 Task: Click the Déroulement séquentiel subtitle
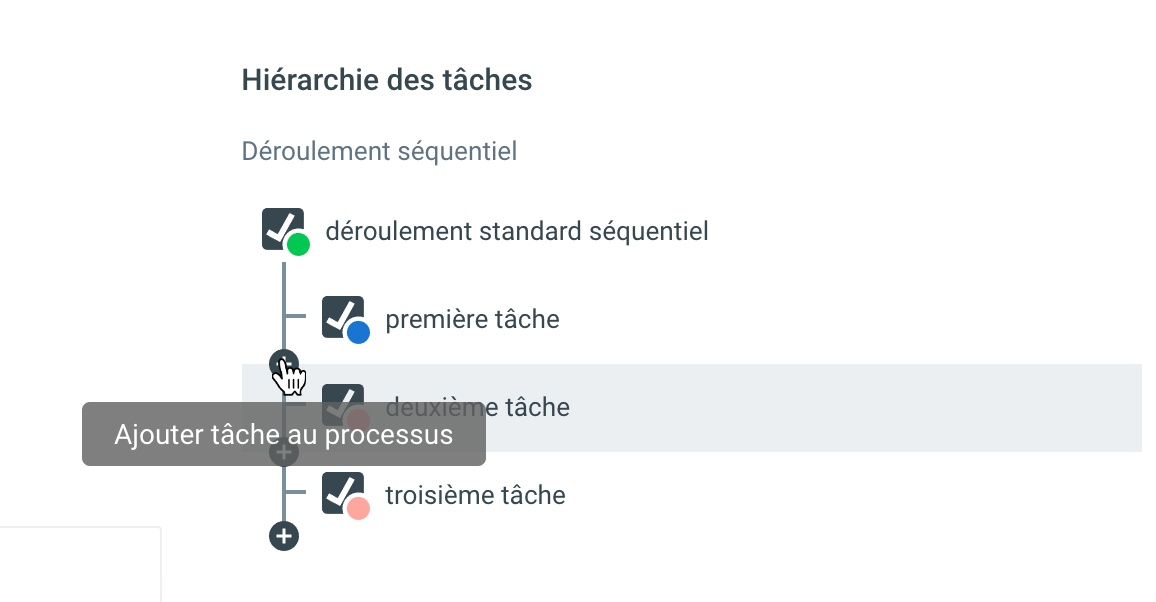pyautogui.click(x=379, y=152)
